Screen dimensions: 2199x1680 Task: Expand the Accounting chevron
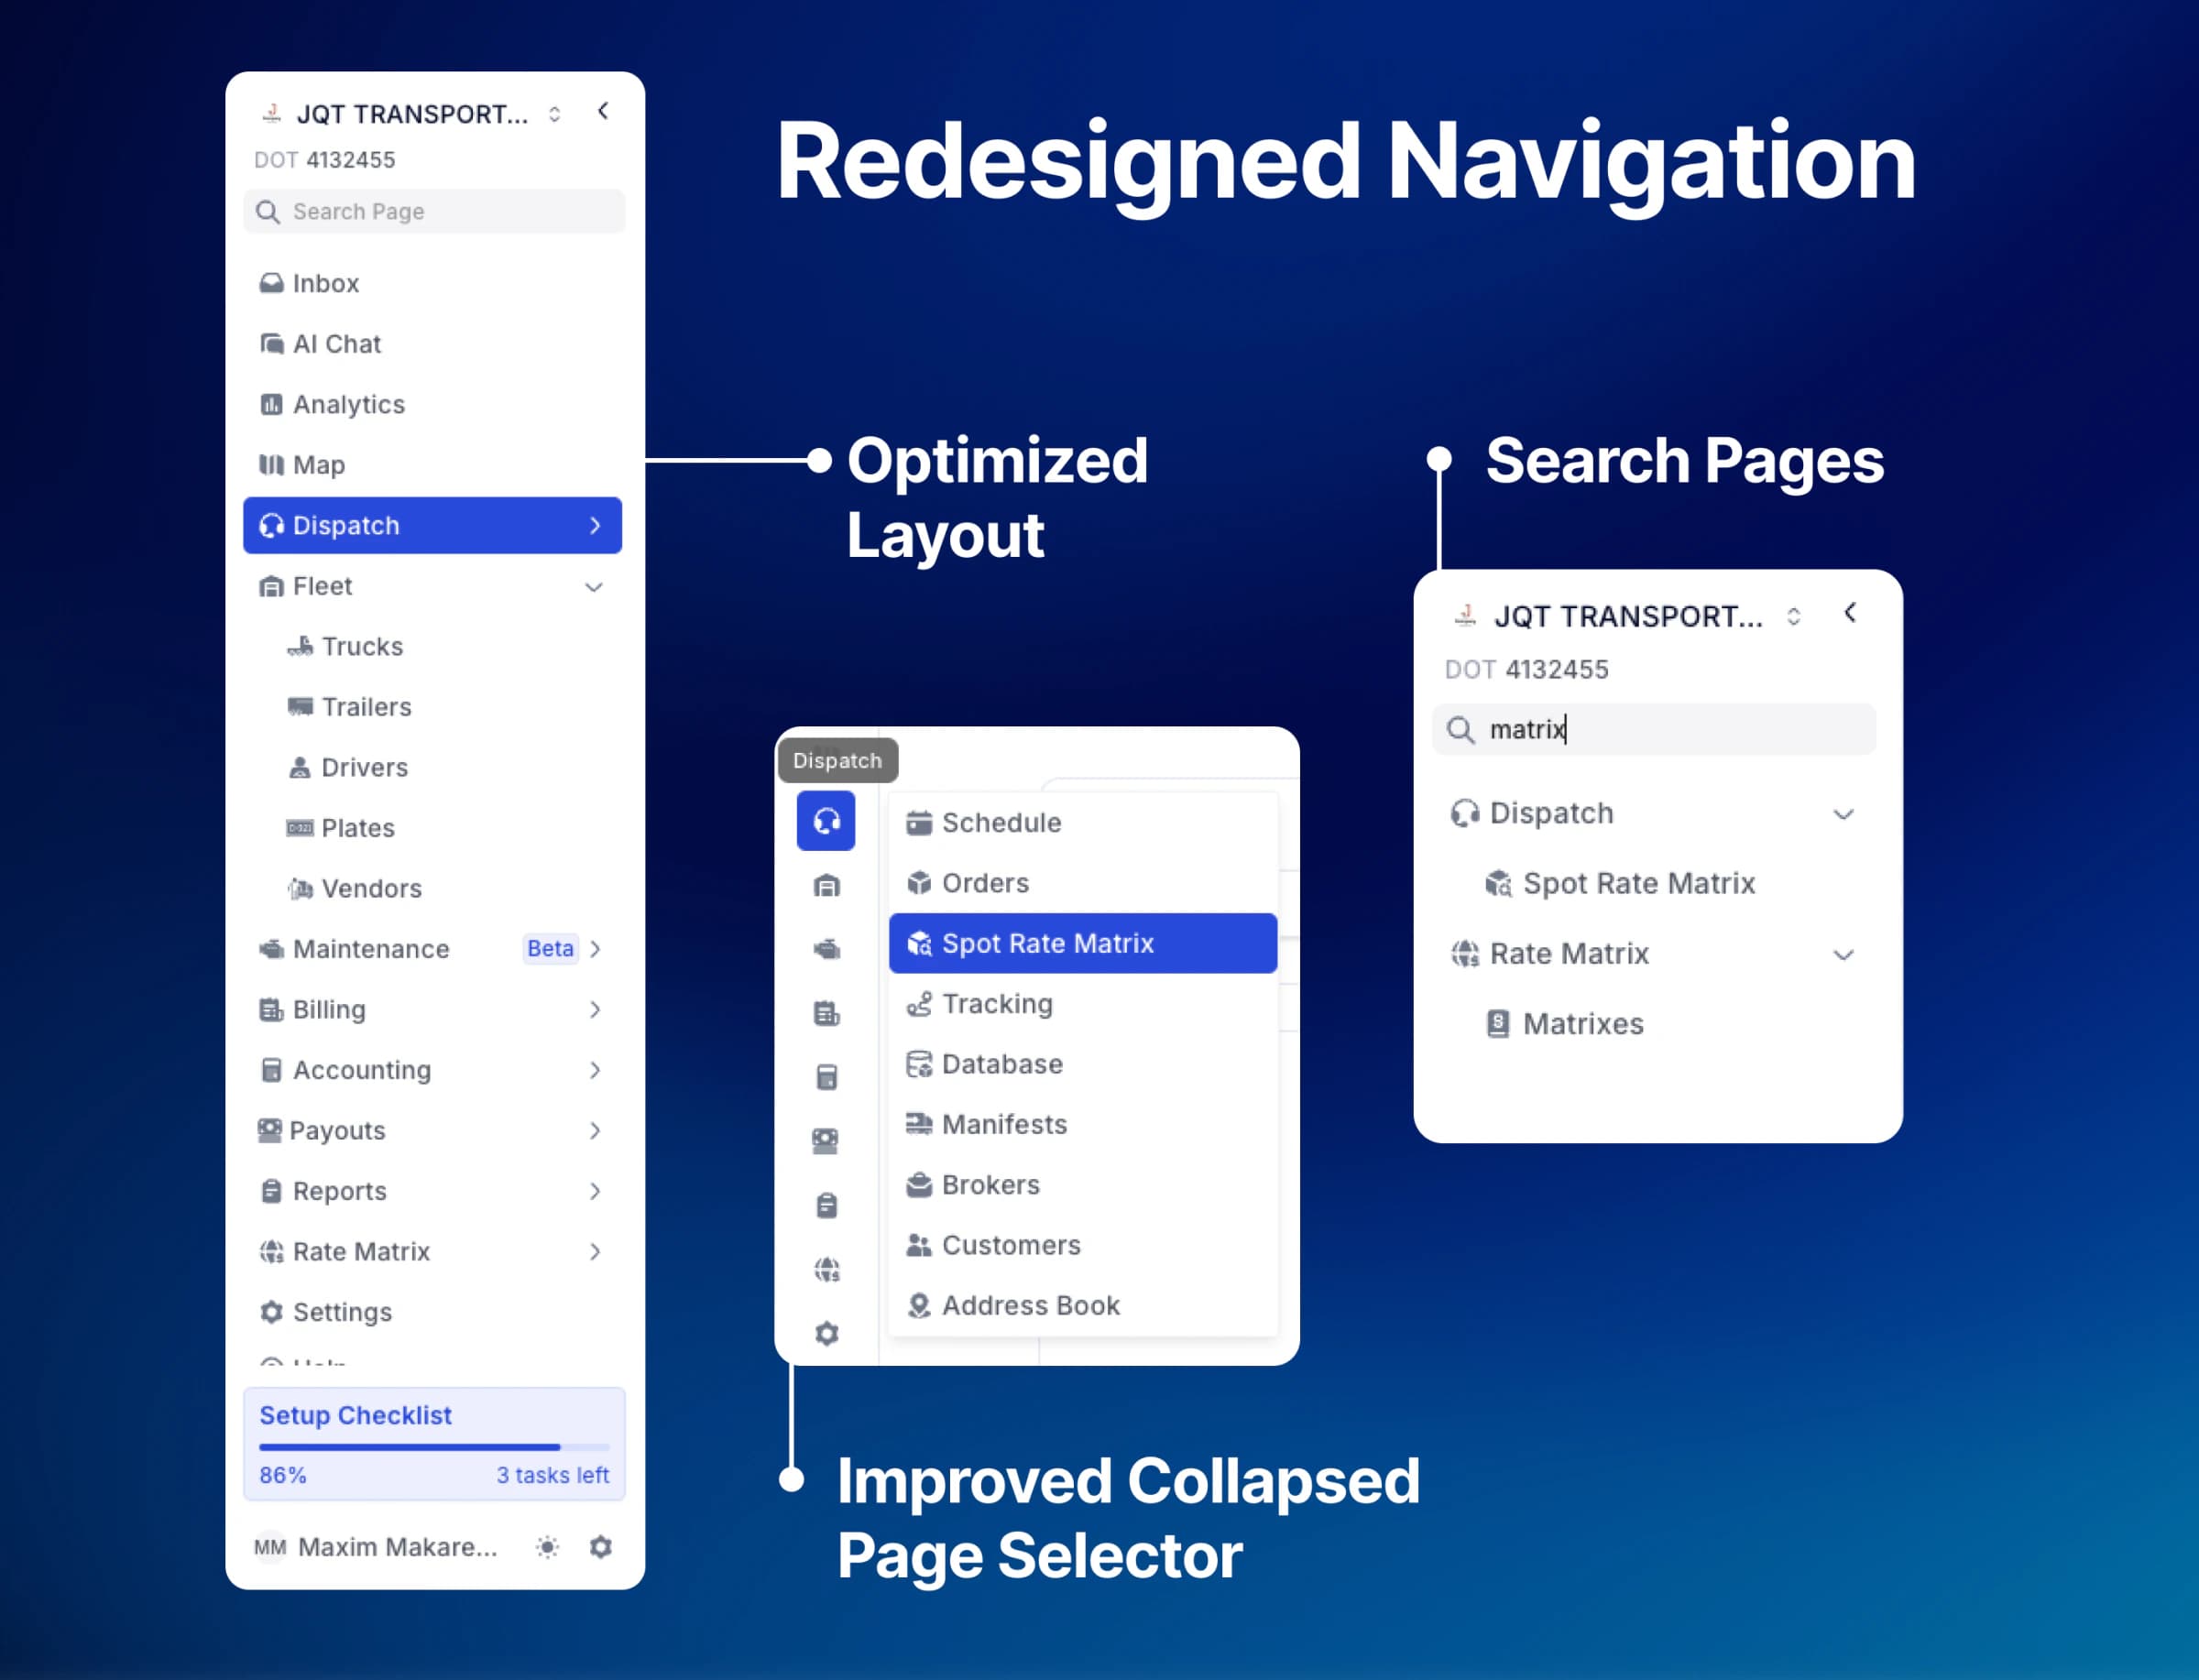click(596, 1070)
